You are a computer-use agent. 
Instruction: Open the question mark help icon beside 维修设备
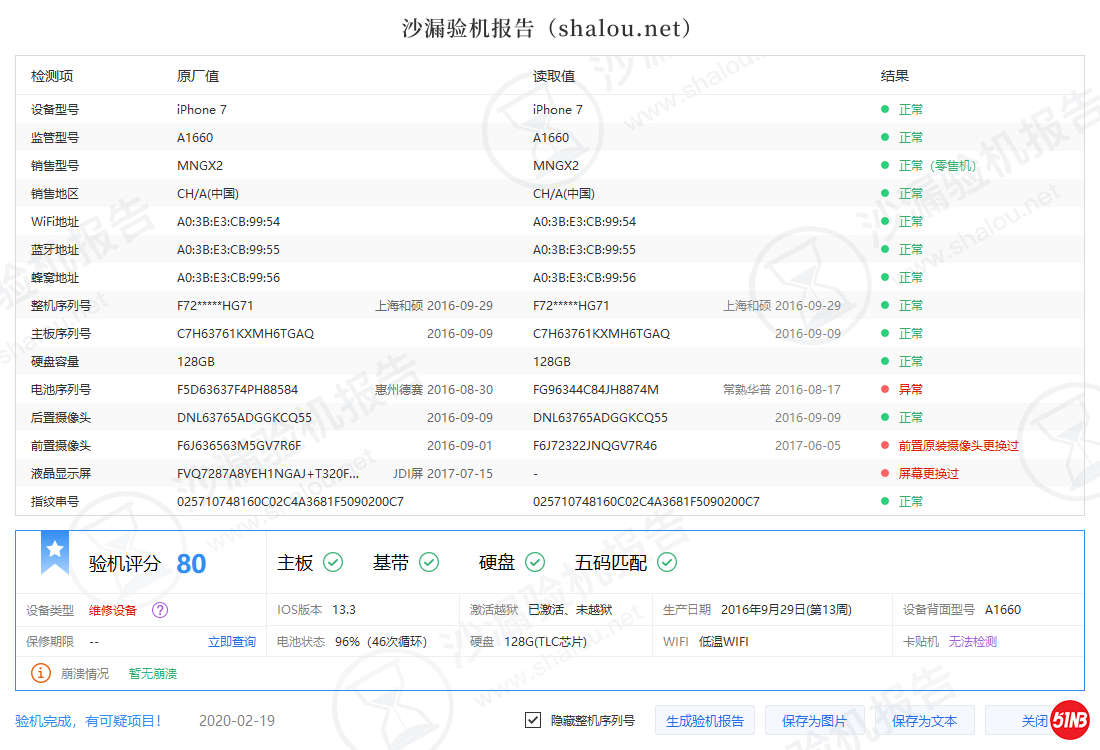[x=162, y=611]
